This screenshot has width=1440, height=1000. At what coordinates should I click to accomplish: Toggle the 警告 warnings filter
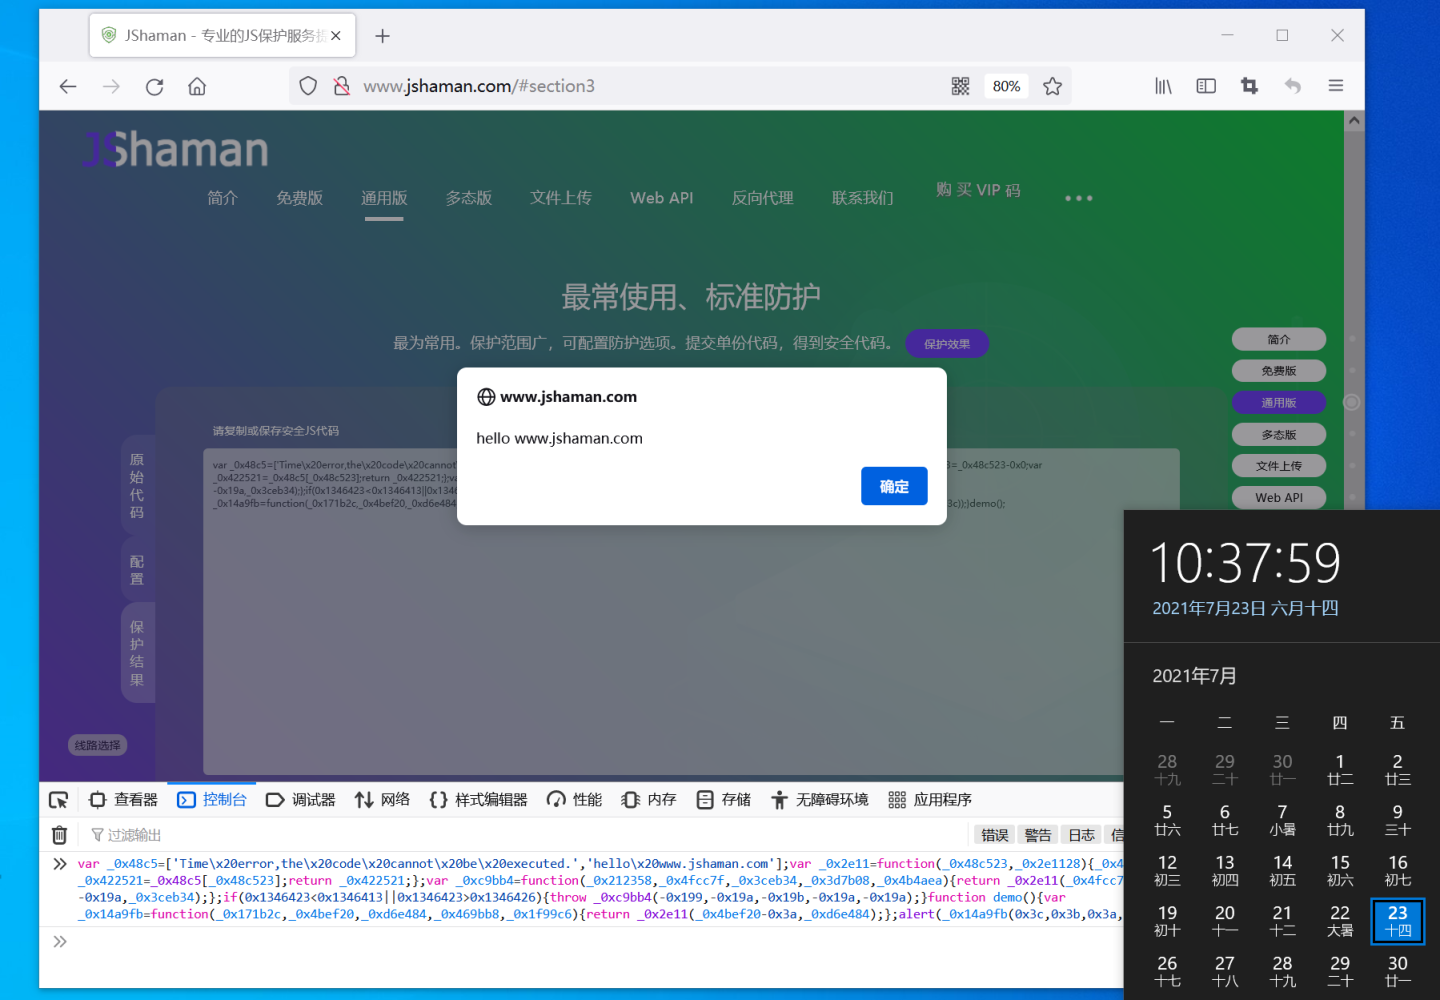tap(1038, 835)
